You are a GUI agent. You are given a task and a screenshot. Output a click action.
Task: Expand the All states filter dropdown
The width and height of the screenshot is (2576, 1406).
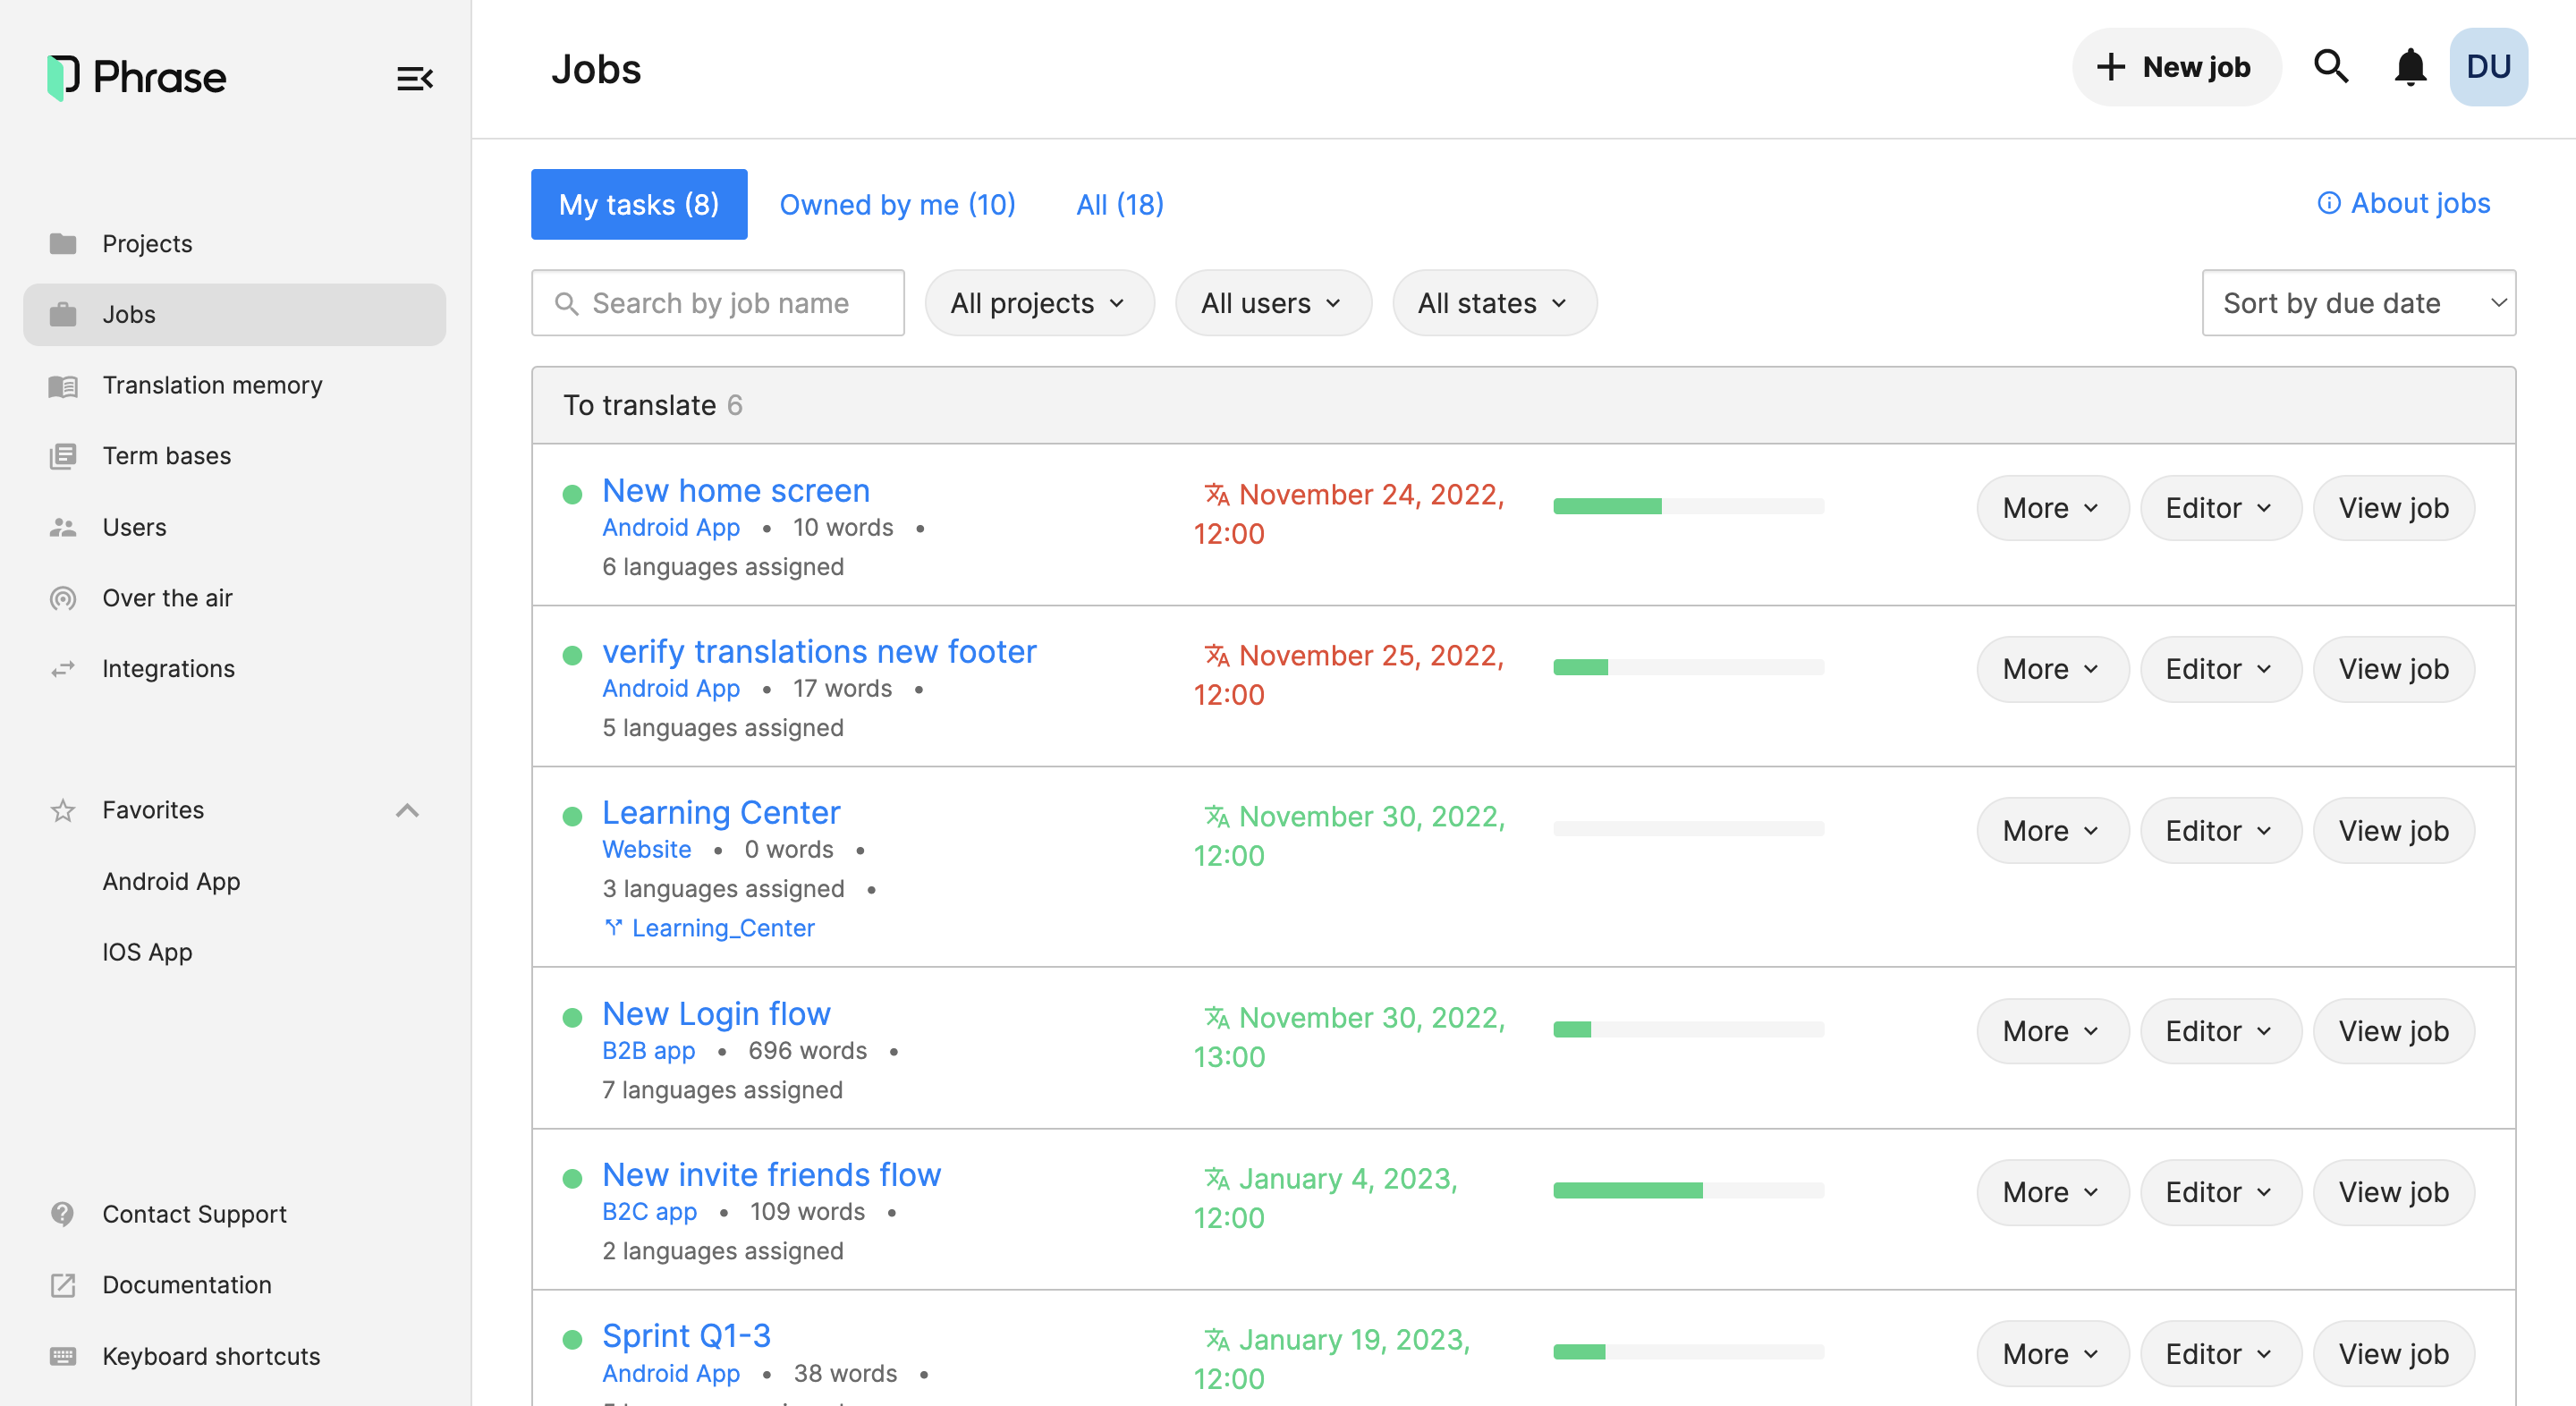[x=1494, y=303]
